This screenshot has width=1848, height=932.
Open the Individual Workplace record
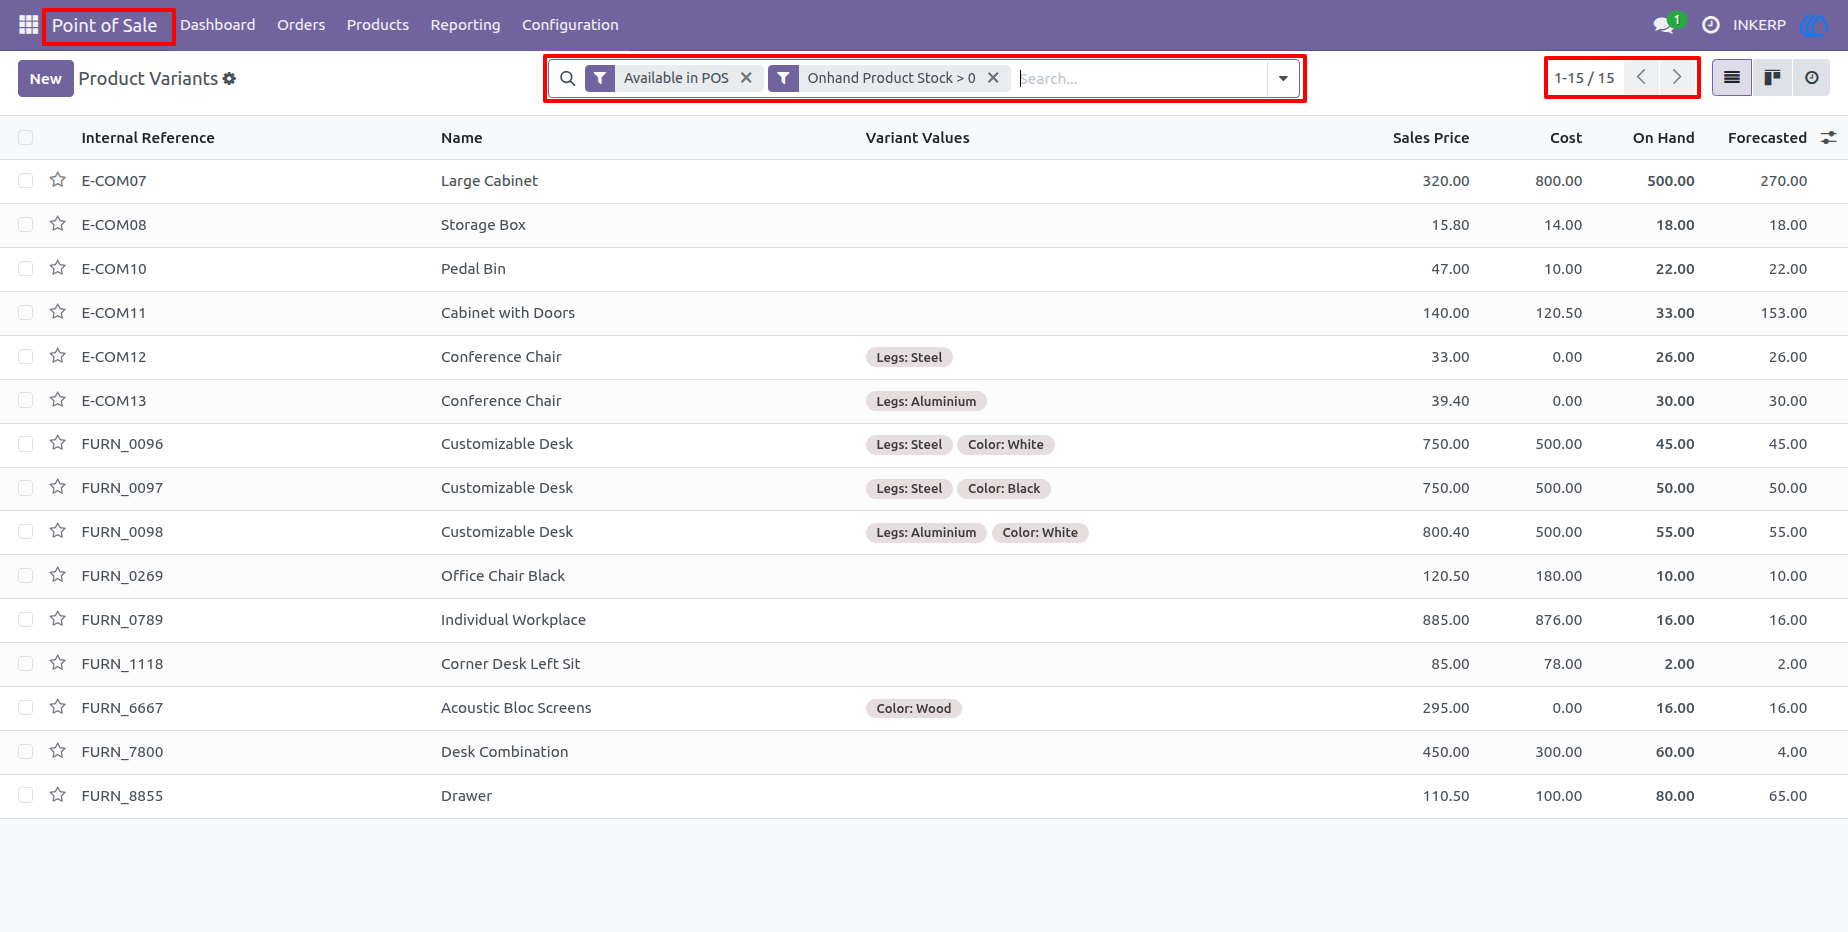(x=513, y=620)
